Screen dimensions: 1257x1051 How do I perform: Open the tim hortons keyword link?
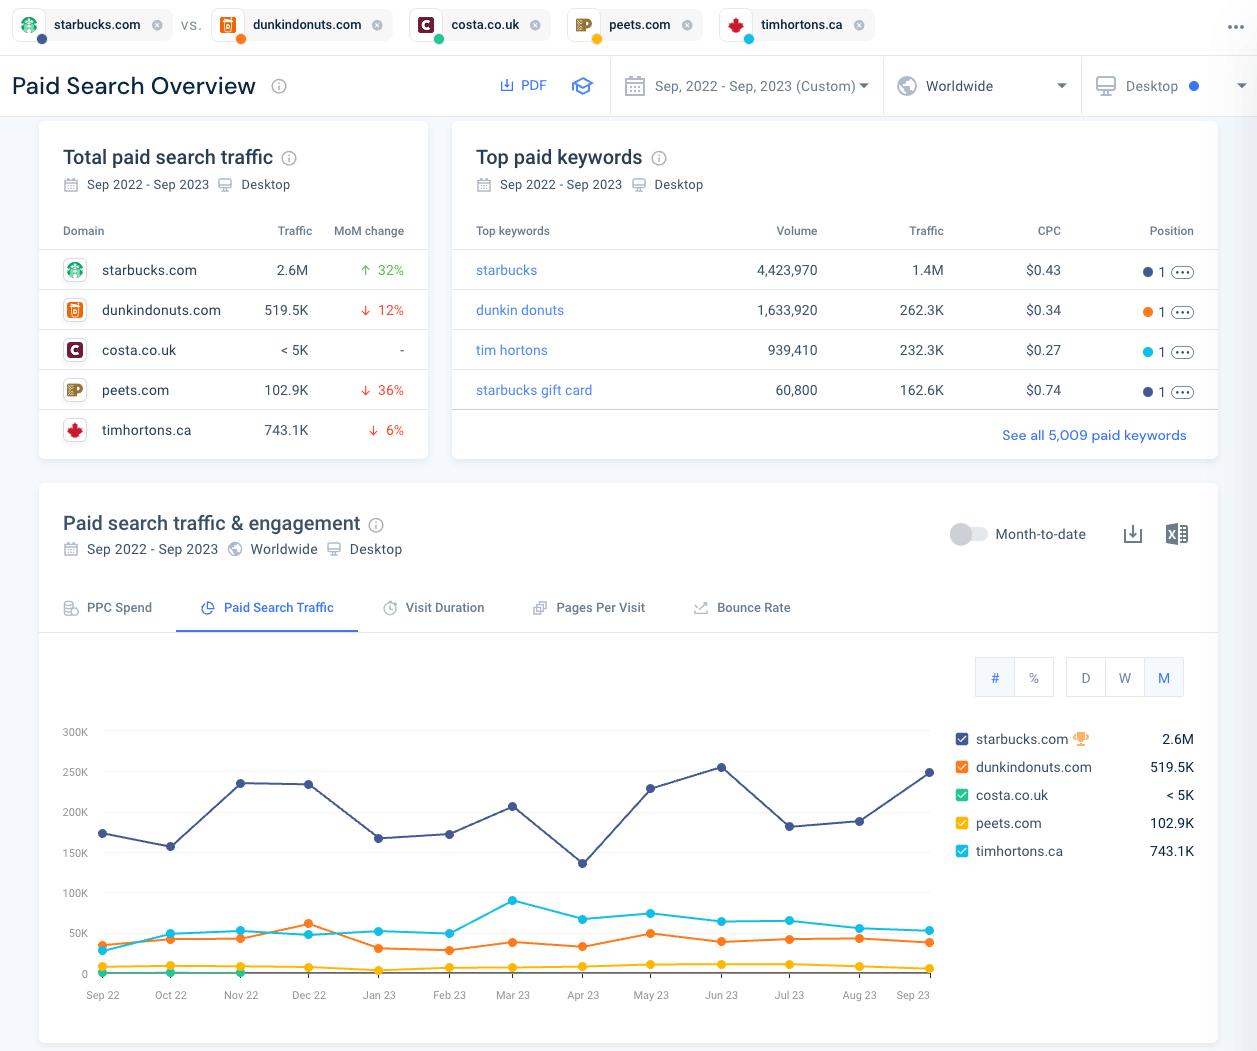512,350
